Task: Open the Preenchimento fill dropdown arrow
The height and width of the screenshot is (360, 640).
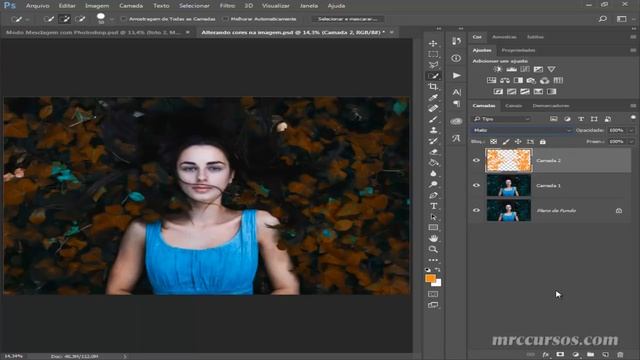Action: point(631,142)
